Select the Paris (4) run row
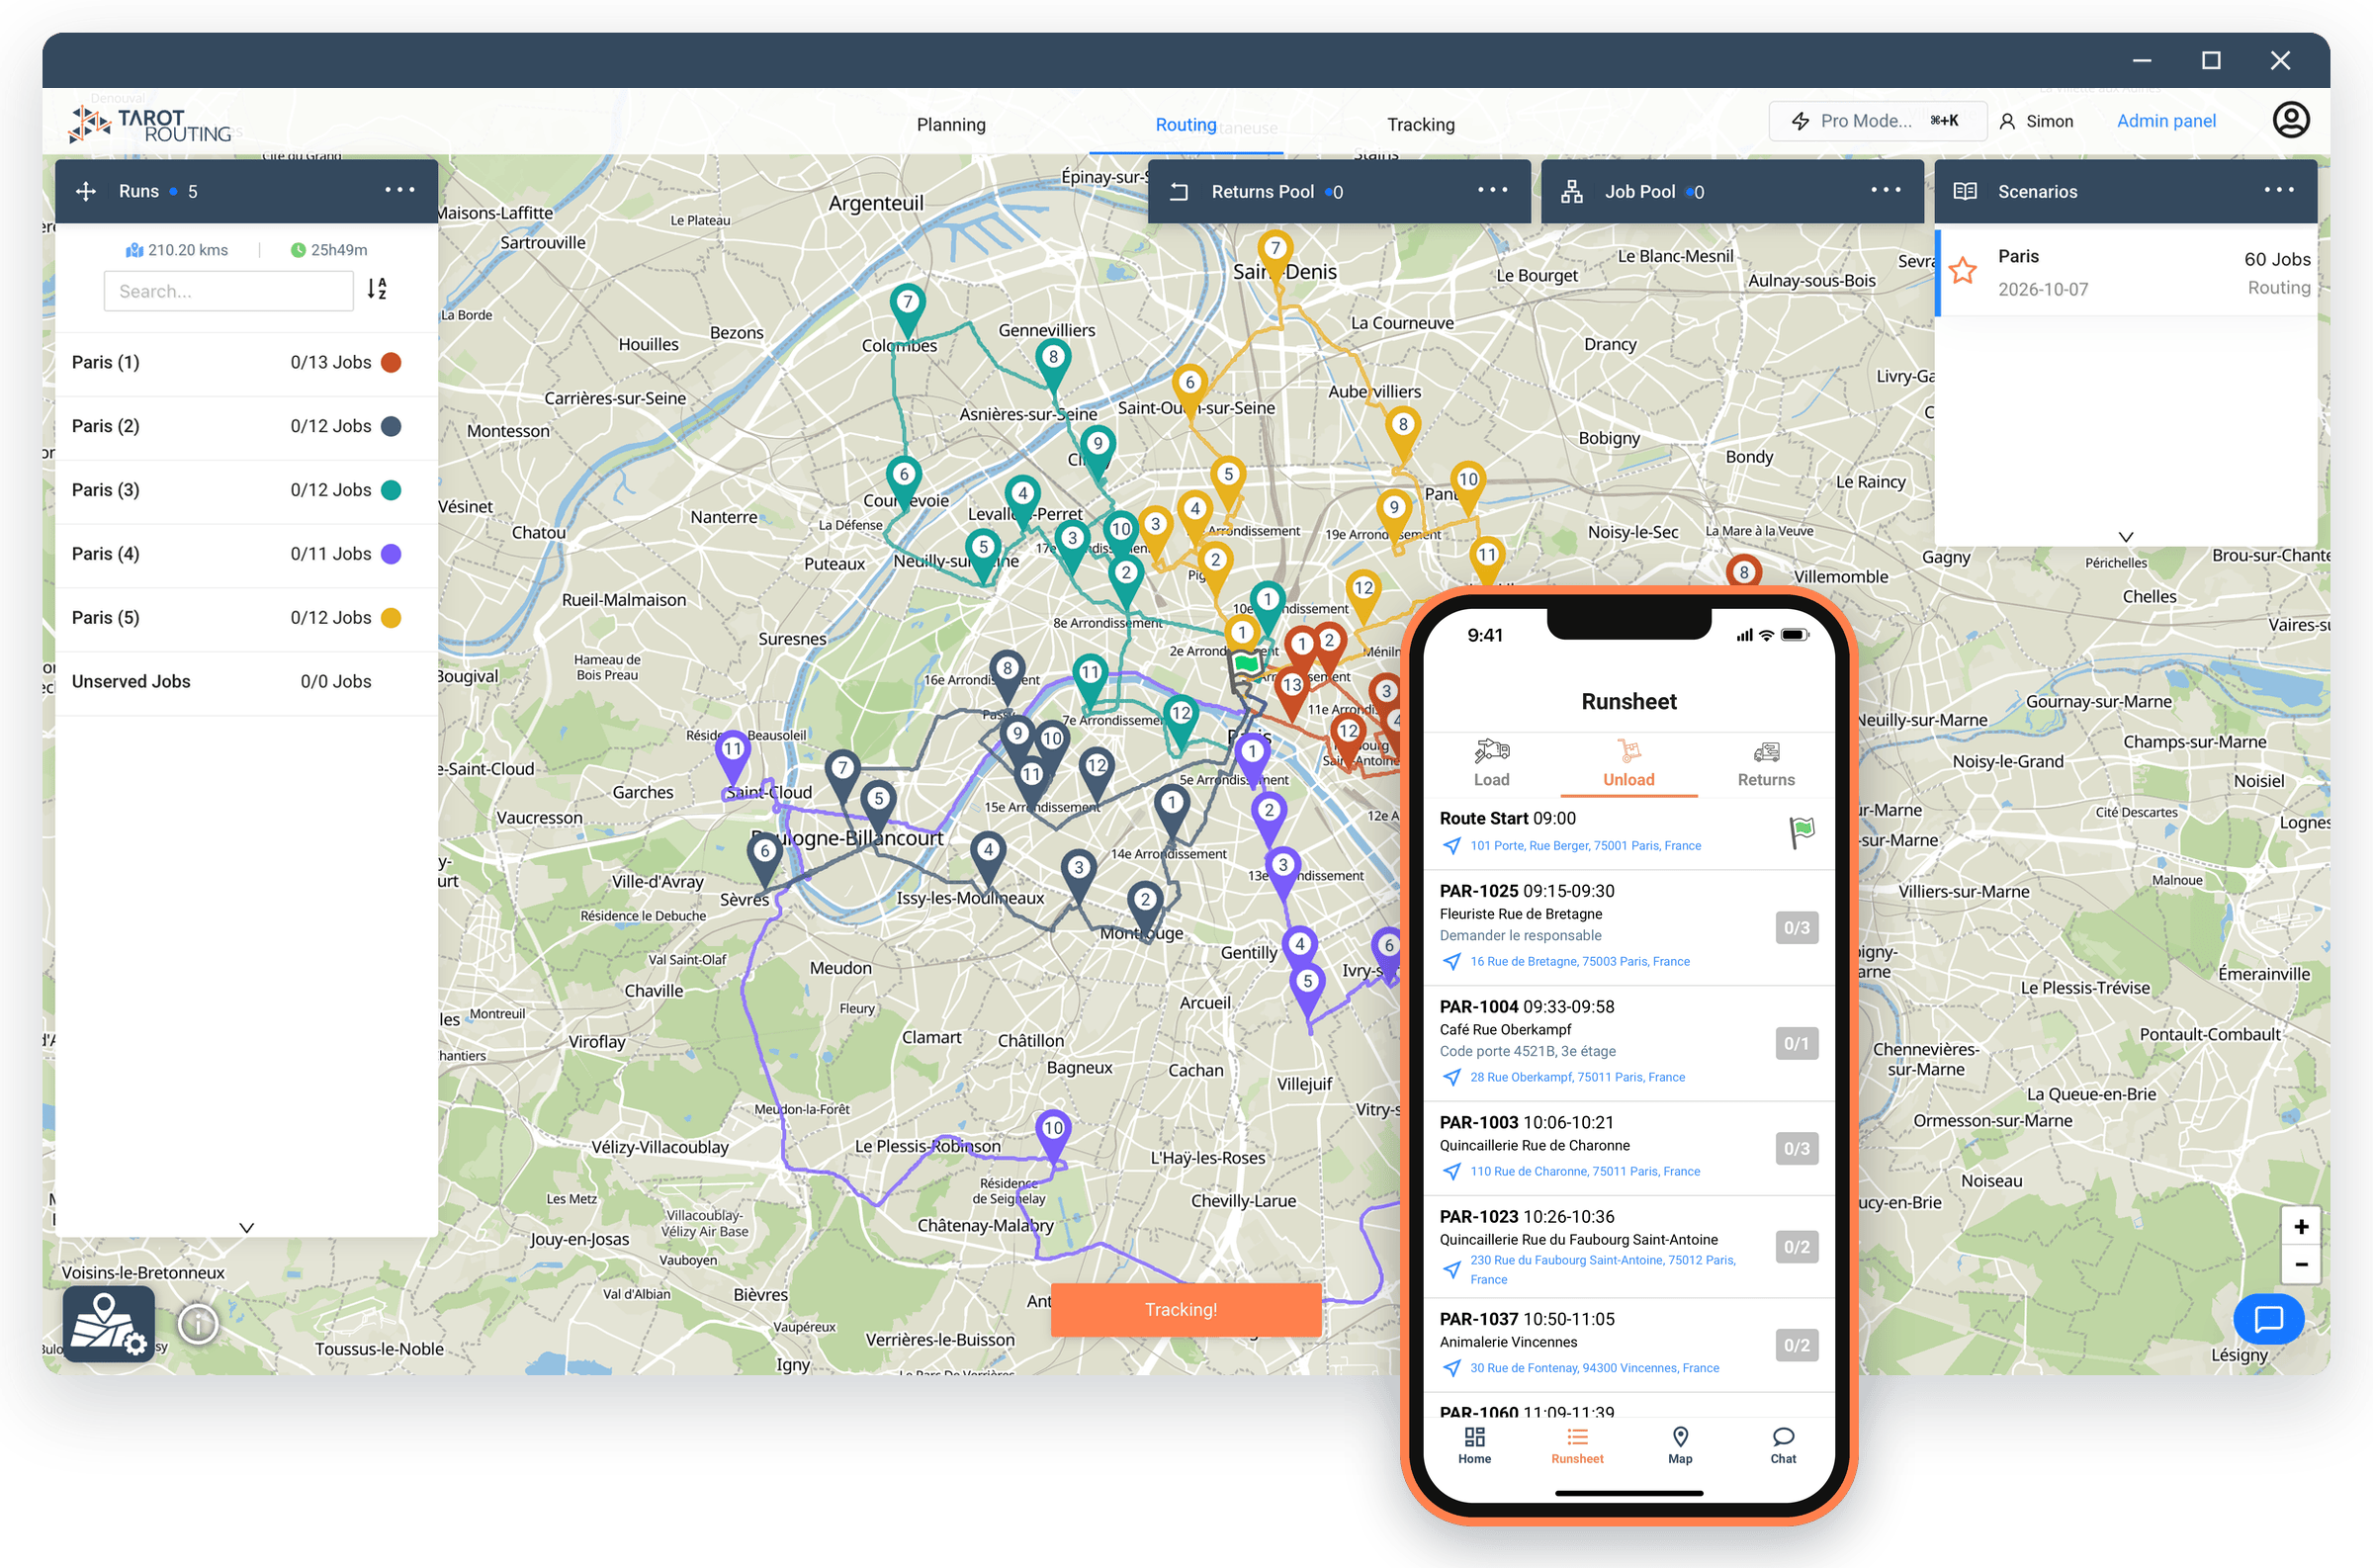The height and width of the screenshot is (1568, 2373). (x=246, y=554)
